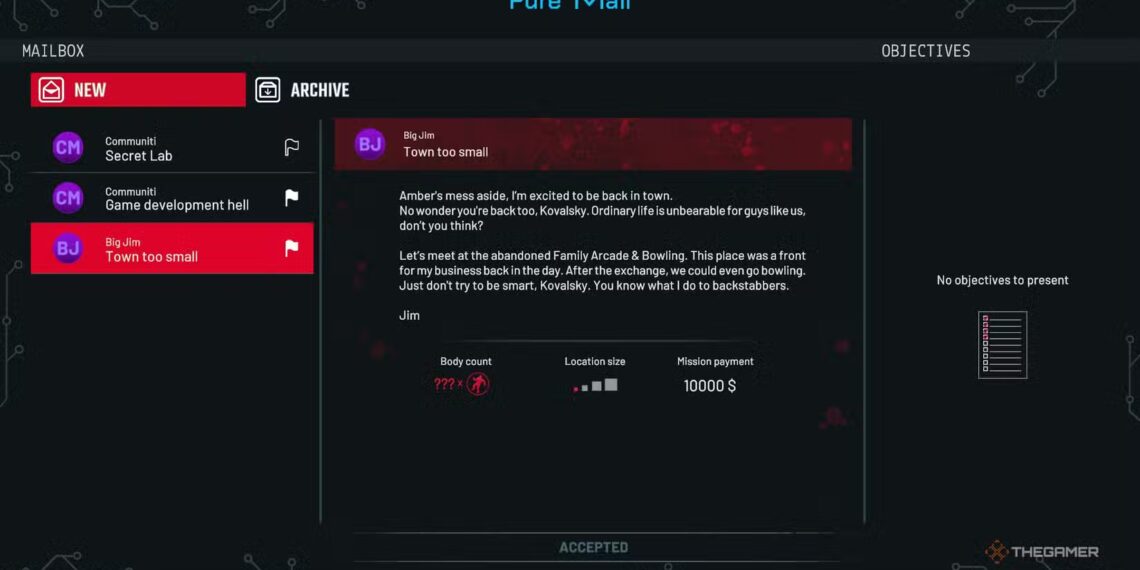
Task: Click CM avatar of Secret Lab mail
Action: (68, 148)
